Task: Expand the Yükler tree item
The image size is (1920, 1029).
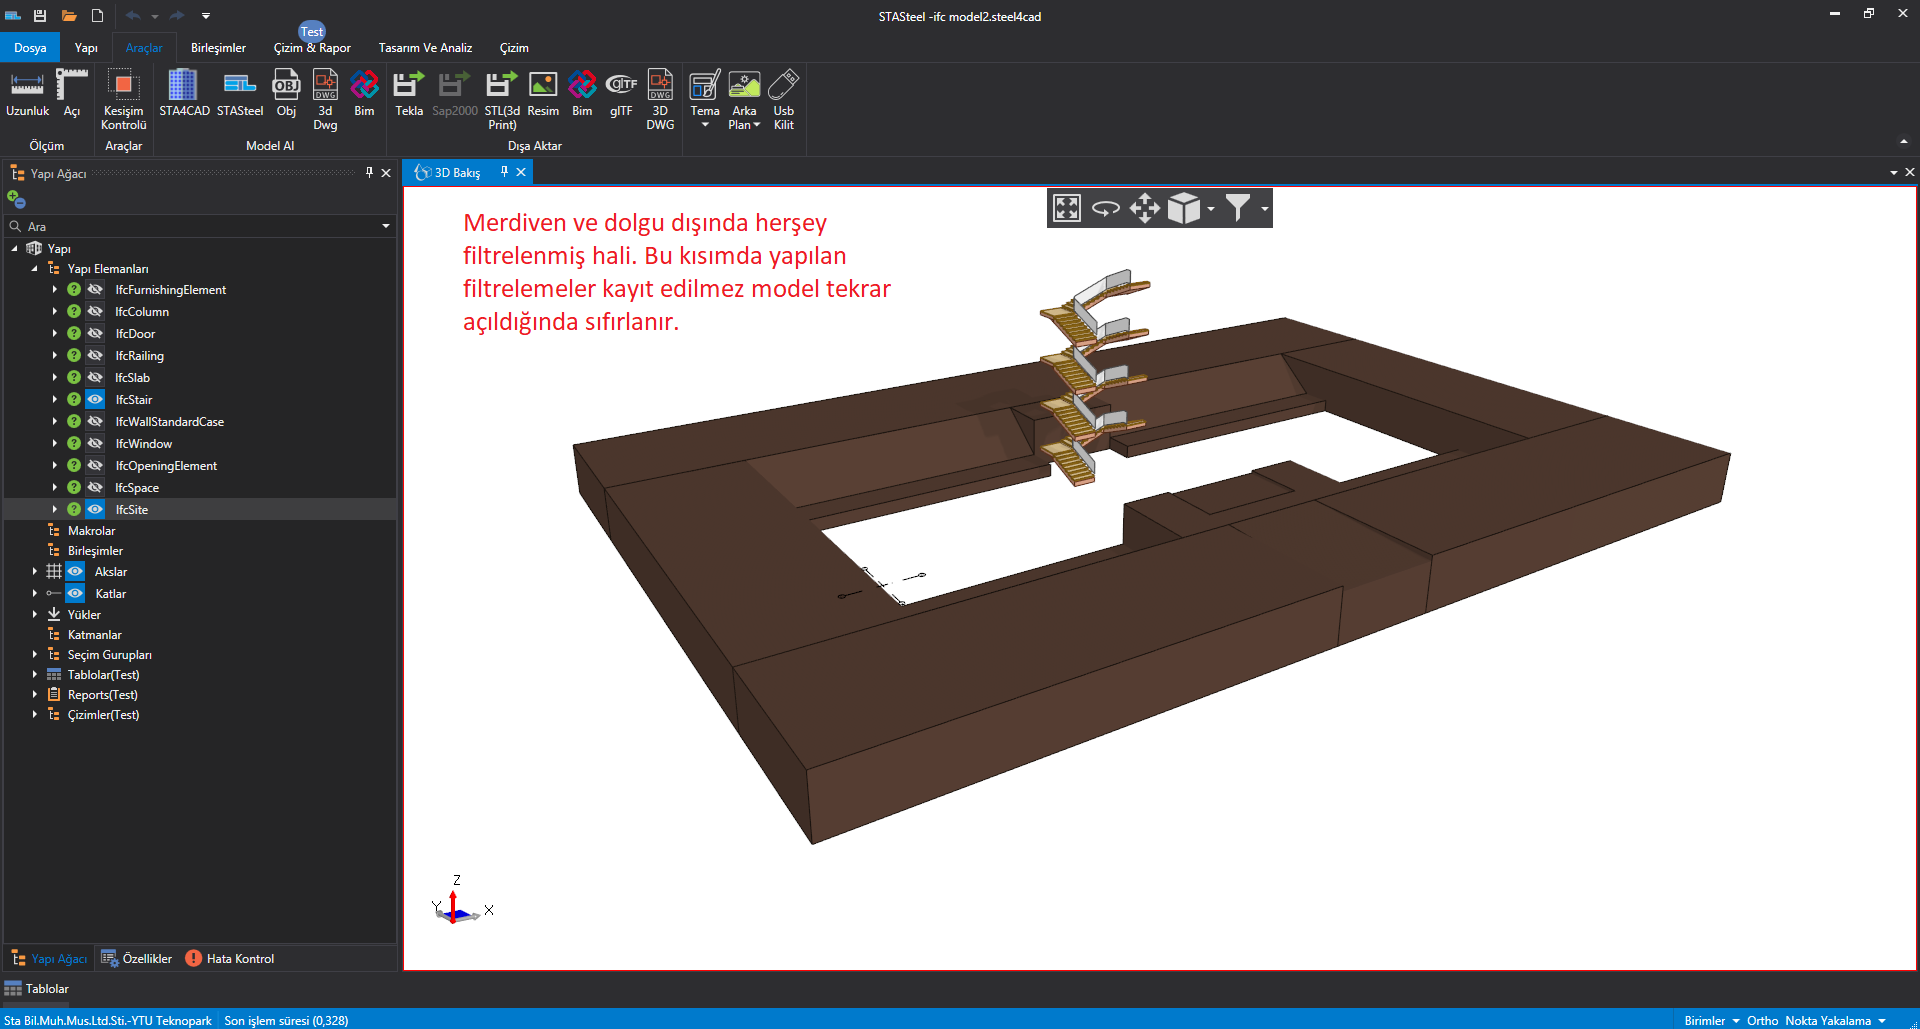Action: click(x=35, y=615)
